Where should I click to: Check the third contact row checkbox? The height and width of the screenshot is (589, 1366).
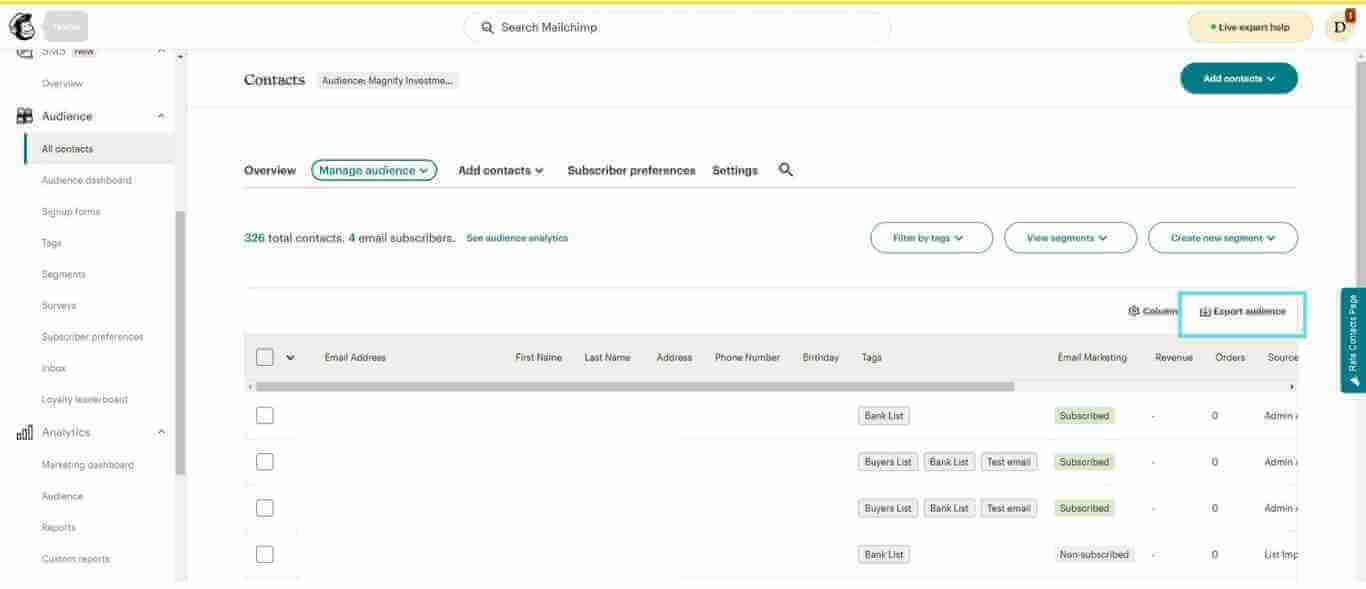pyautogui.click(x=265, y=508)
